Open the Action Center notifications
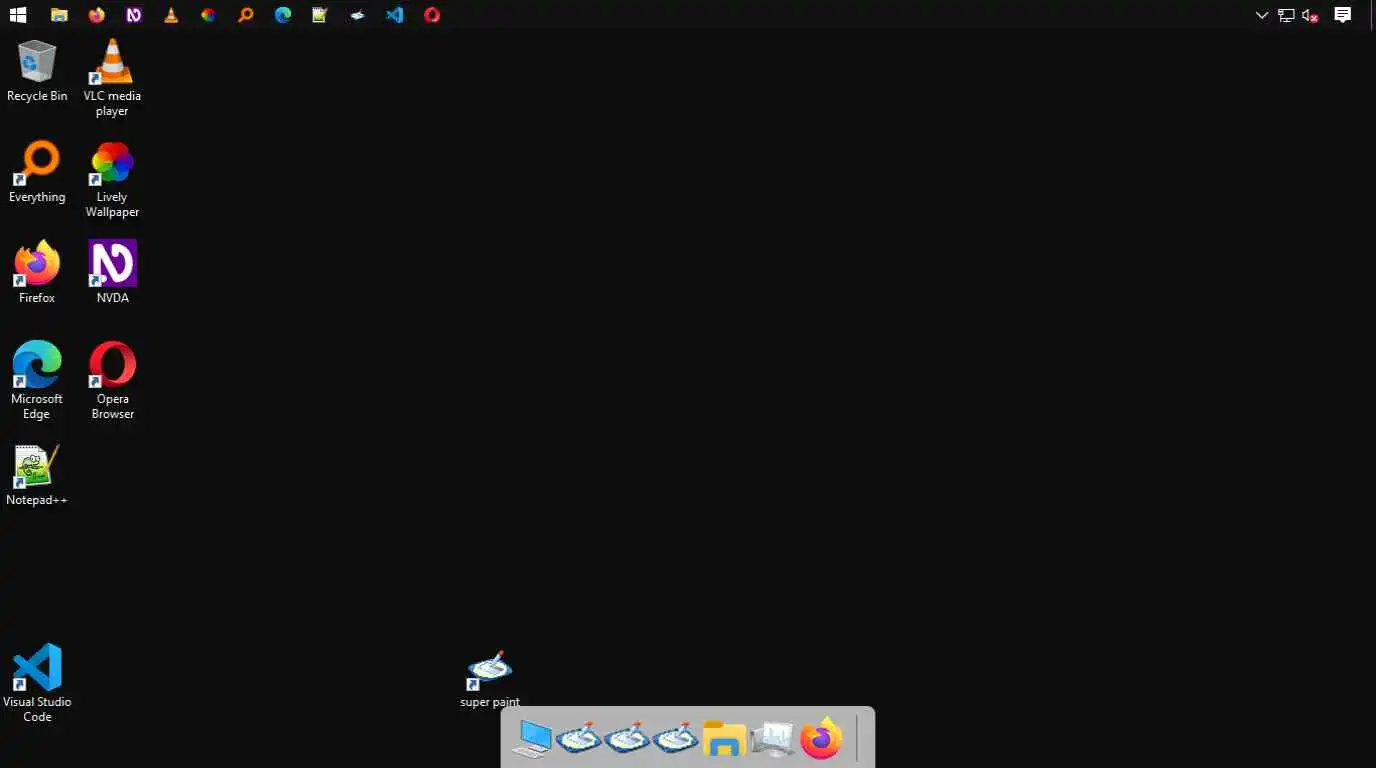This screenshot has height=768, width=1376. 1343,15
